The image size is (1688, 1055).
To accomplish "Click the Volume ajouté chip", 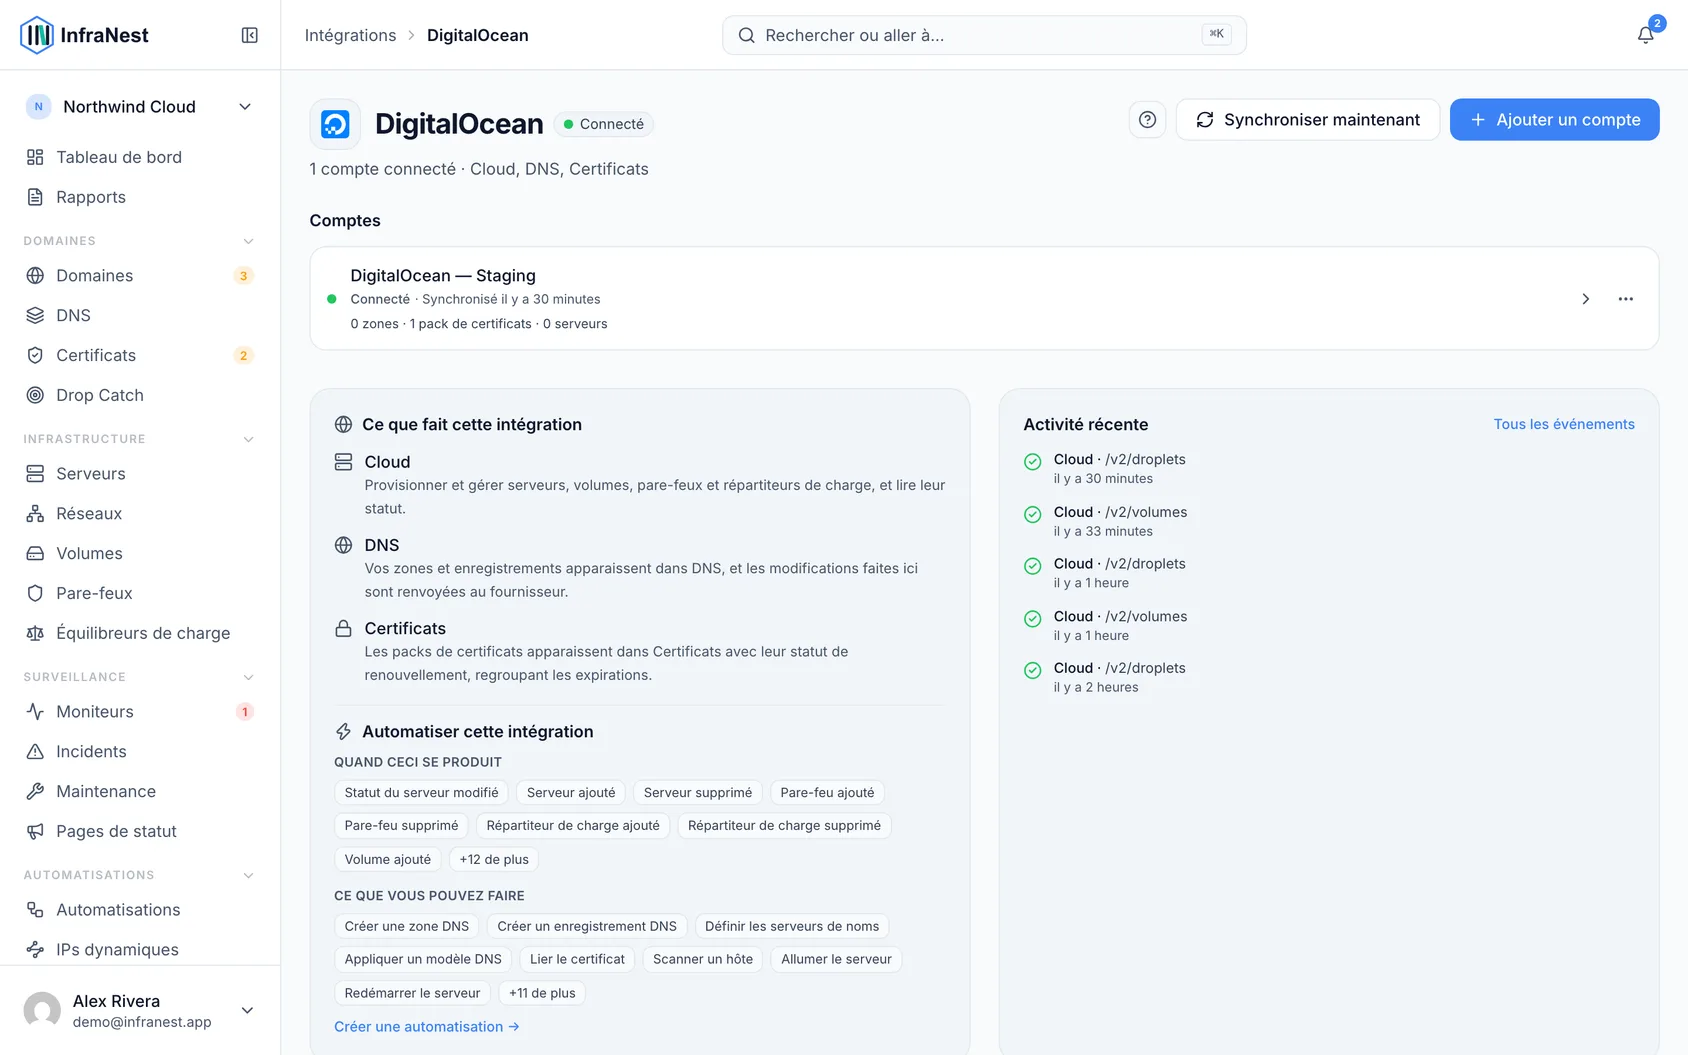I will click(388, 859).
